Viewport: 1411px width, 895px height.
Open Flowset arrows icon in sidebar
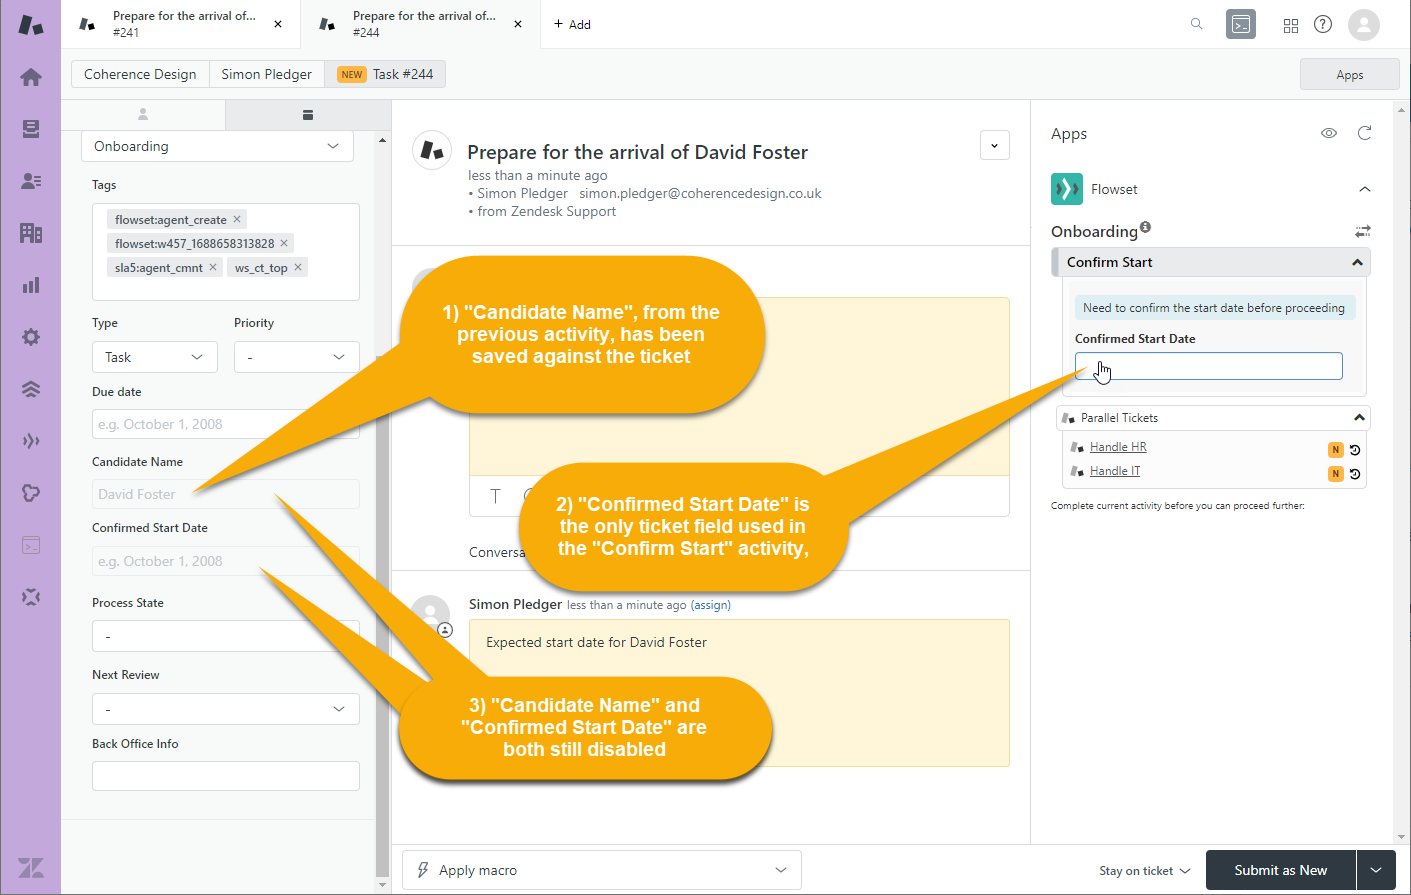pyautogui.click(x=31, y=441)
